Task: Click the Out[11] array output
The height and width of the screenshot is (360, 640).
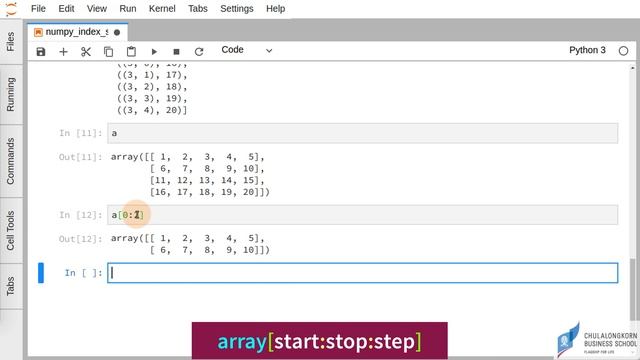Action: [190, 174]
